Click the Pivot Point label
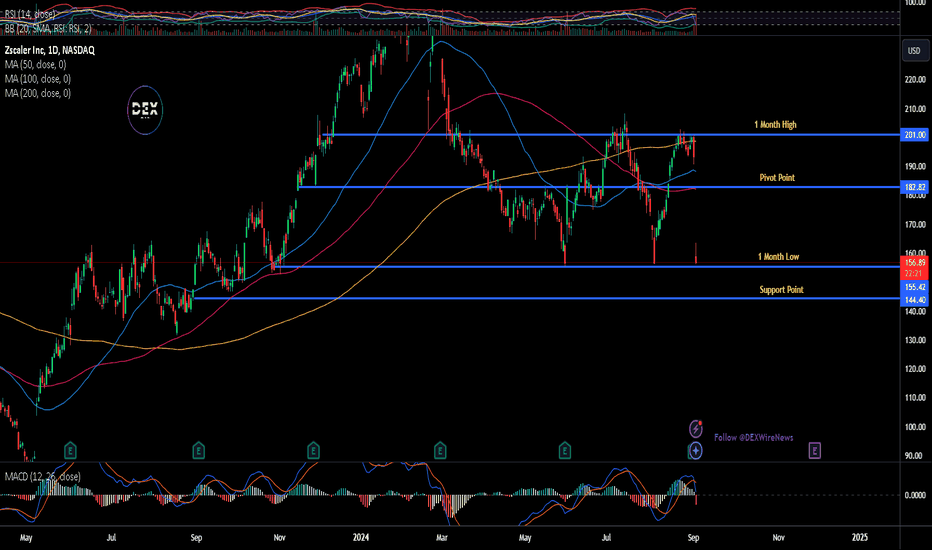932x550 pixels. (777, 178)
